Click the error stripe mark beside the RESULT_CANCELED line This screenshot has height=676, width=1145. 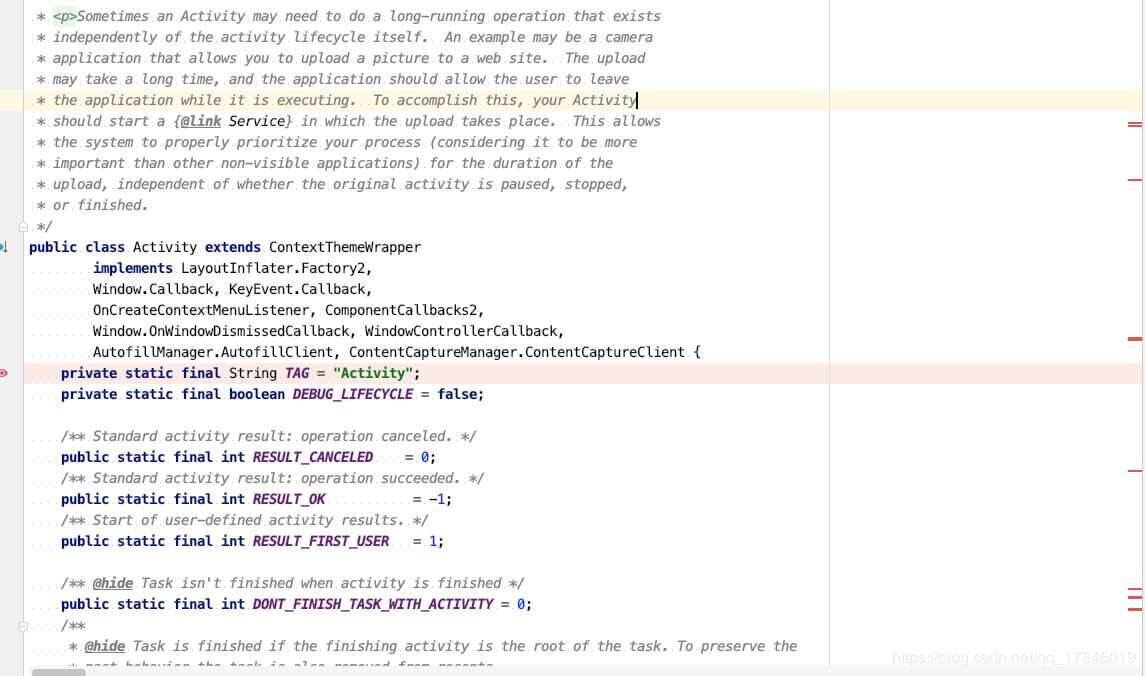pos(1135,471)
